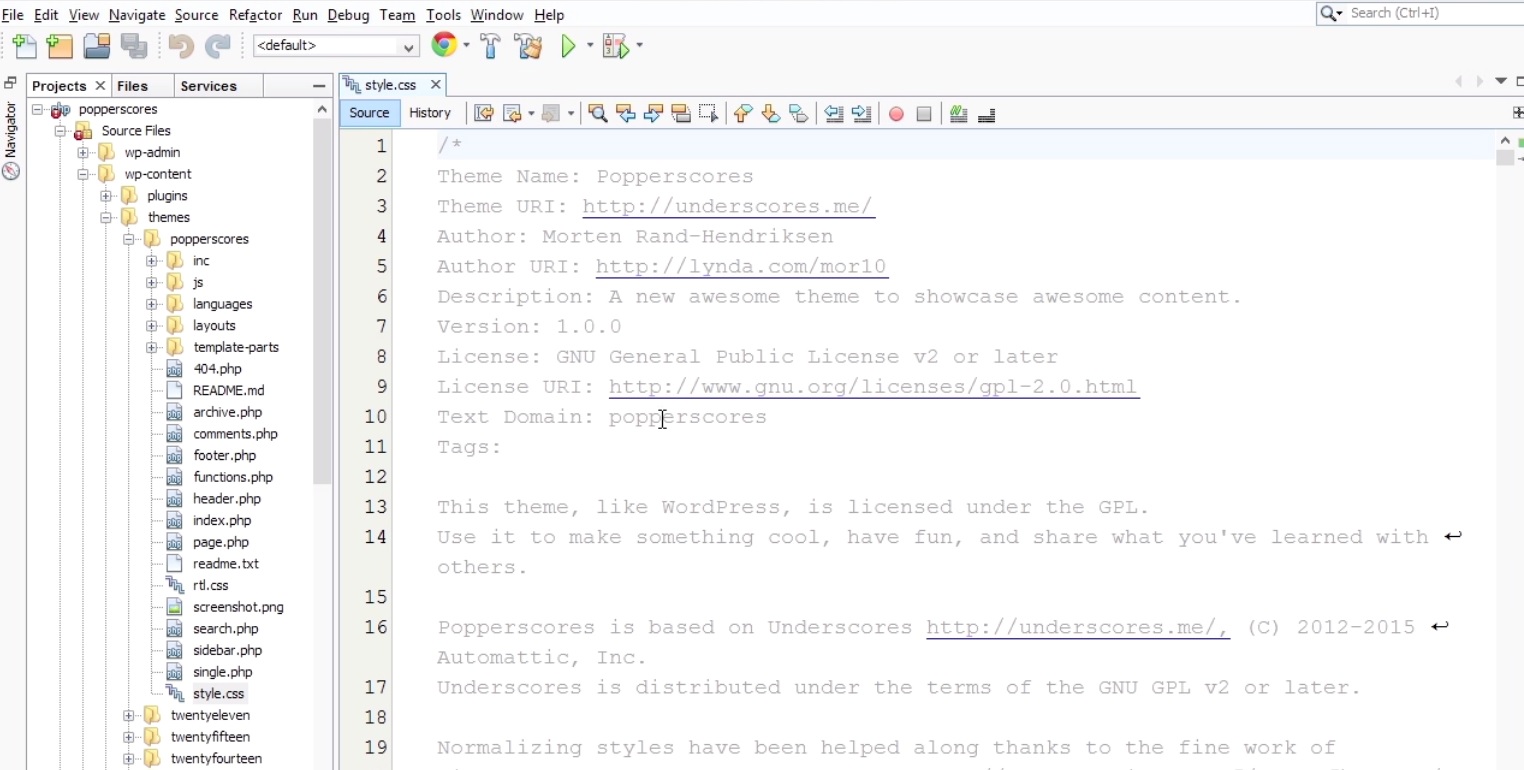Shift the line left in the editor toolbar

834,114
